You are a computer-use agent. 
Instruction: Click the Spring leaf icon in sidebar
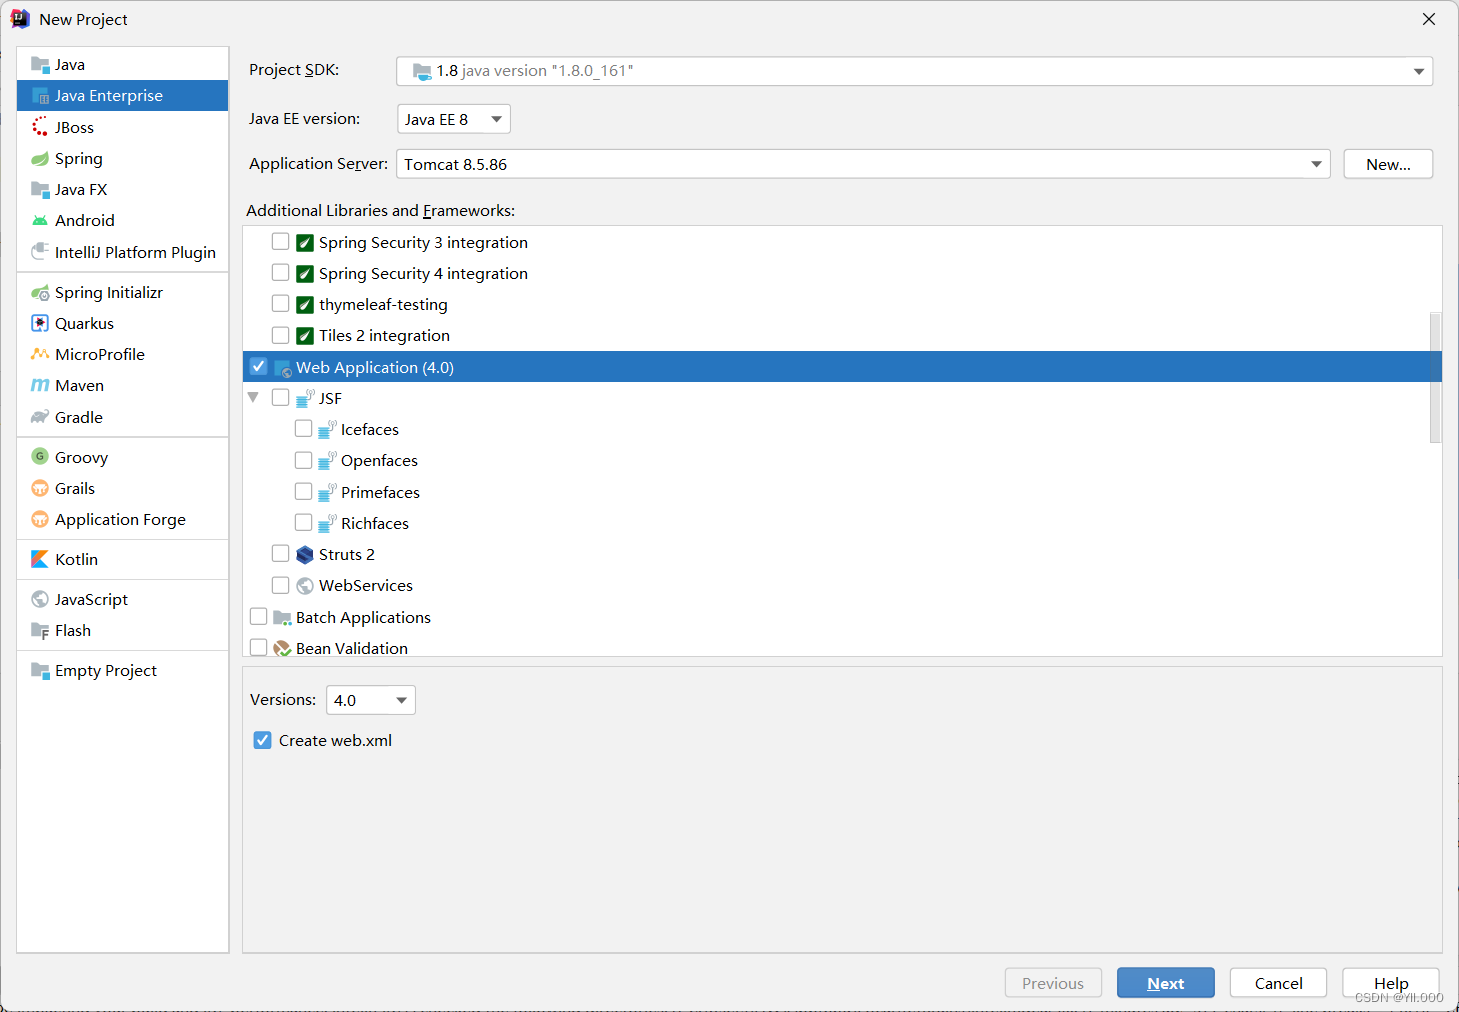click(40, 159)
